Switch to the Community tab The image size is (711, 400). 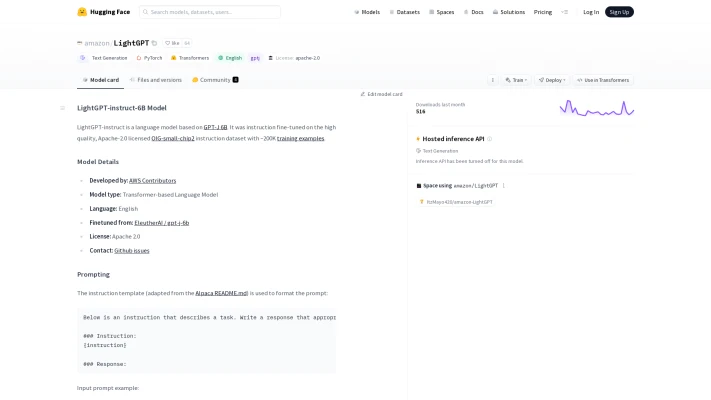click(215, 80)
